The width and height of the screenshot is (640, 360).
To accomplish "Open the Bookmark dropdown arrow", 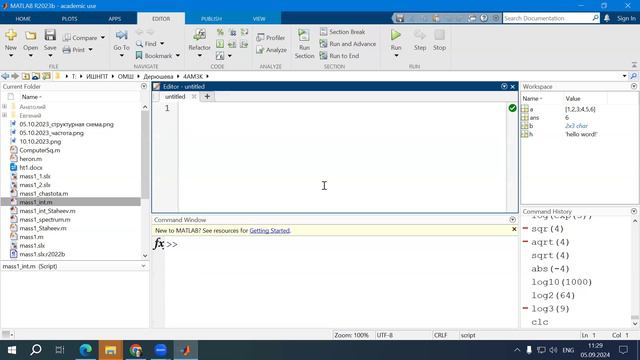I will [178, 56].
